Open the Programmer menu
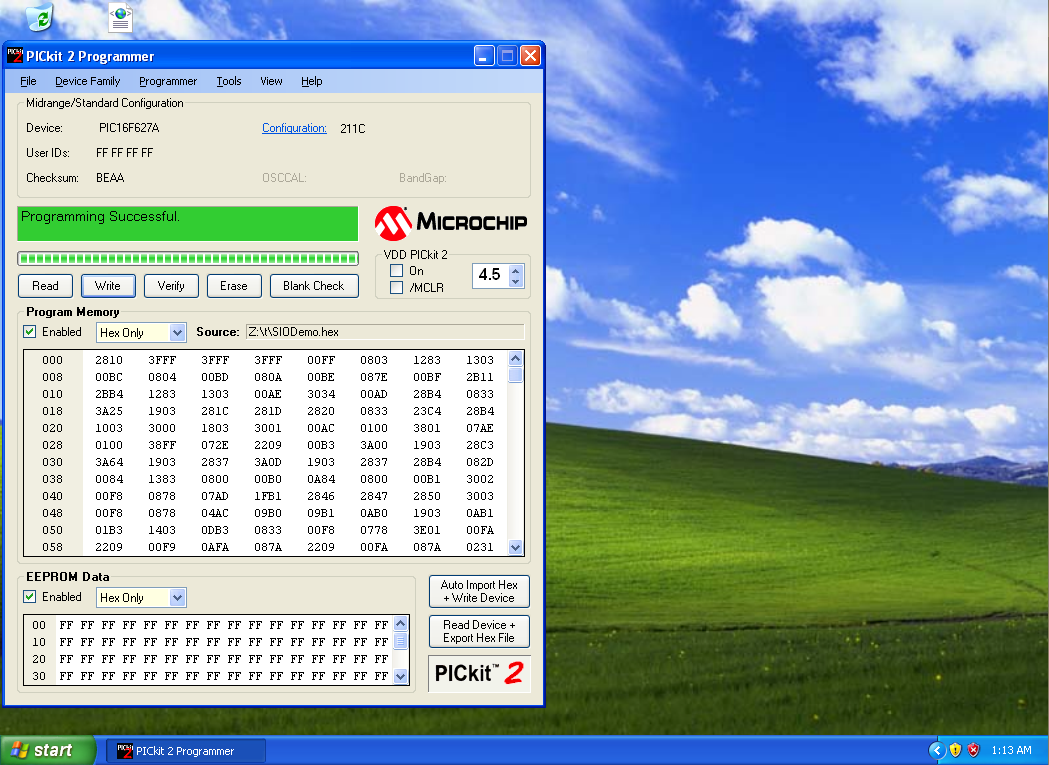Image resolution: width=1049 pixels, height=765 pixels. [x=167, y=81]
